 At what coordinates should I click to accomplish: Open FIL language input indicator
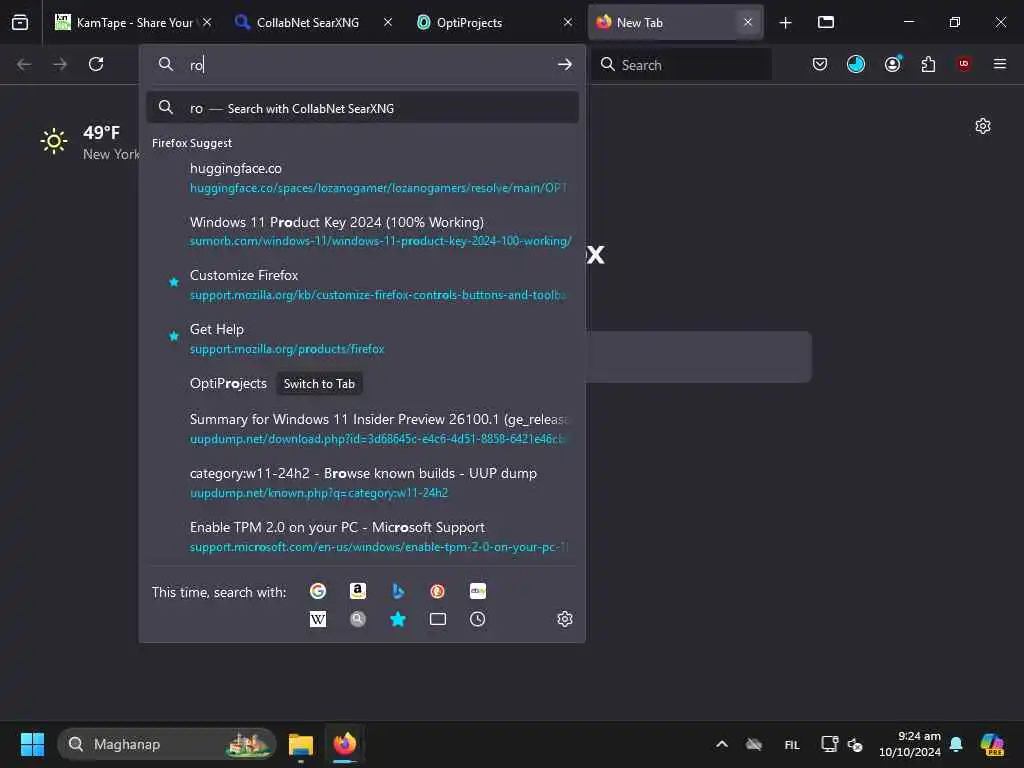[x=792, y=744]
